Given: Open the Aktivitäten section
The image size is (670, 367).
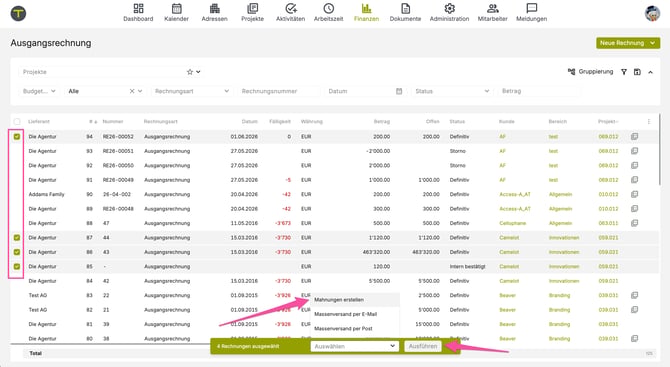Looking at the screenshot, I should point(291,12).
